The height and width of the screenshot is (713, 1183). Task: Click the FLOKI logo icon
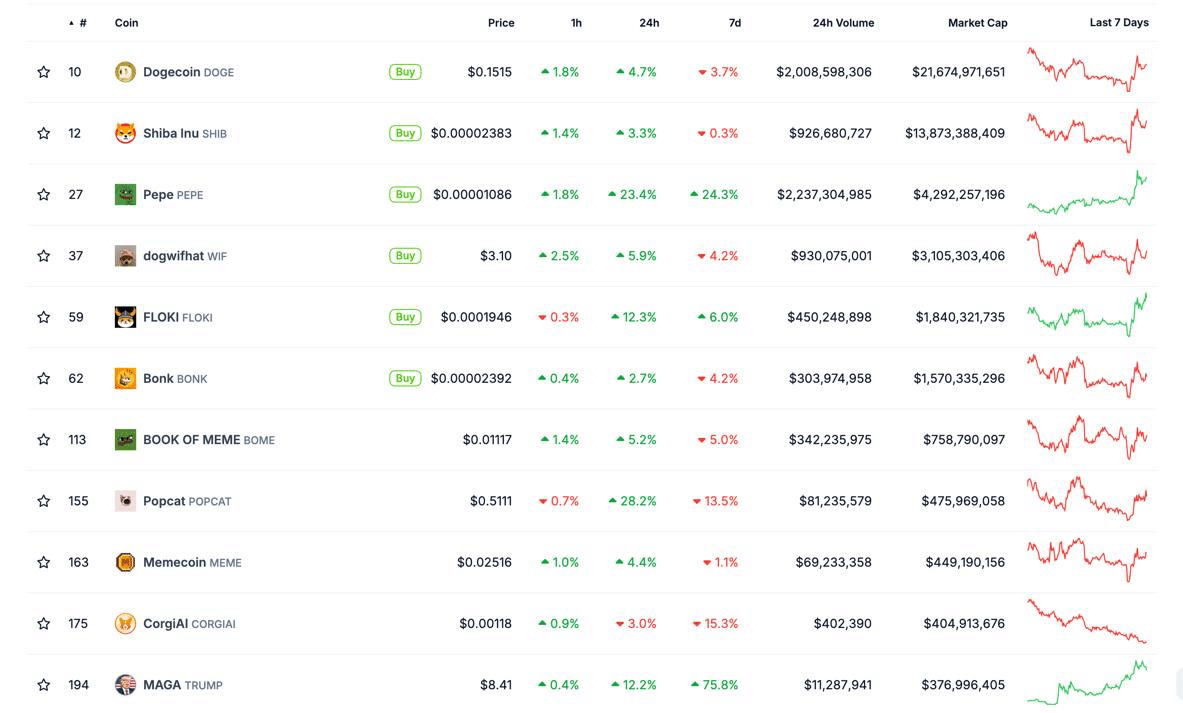coord(125,316)
